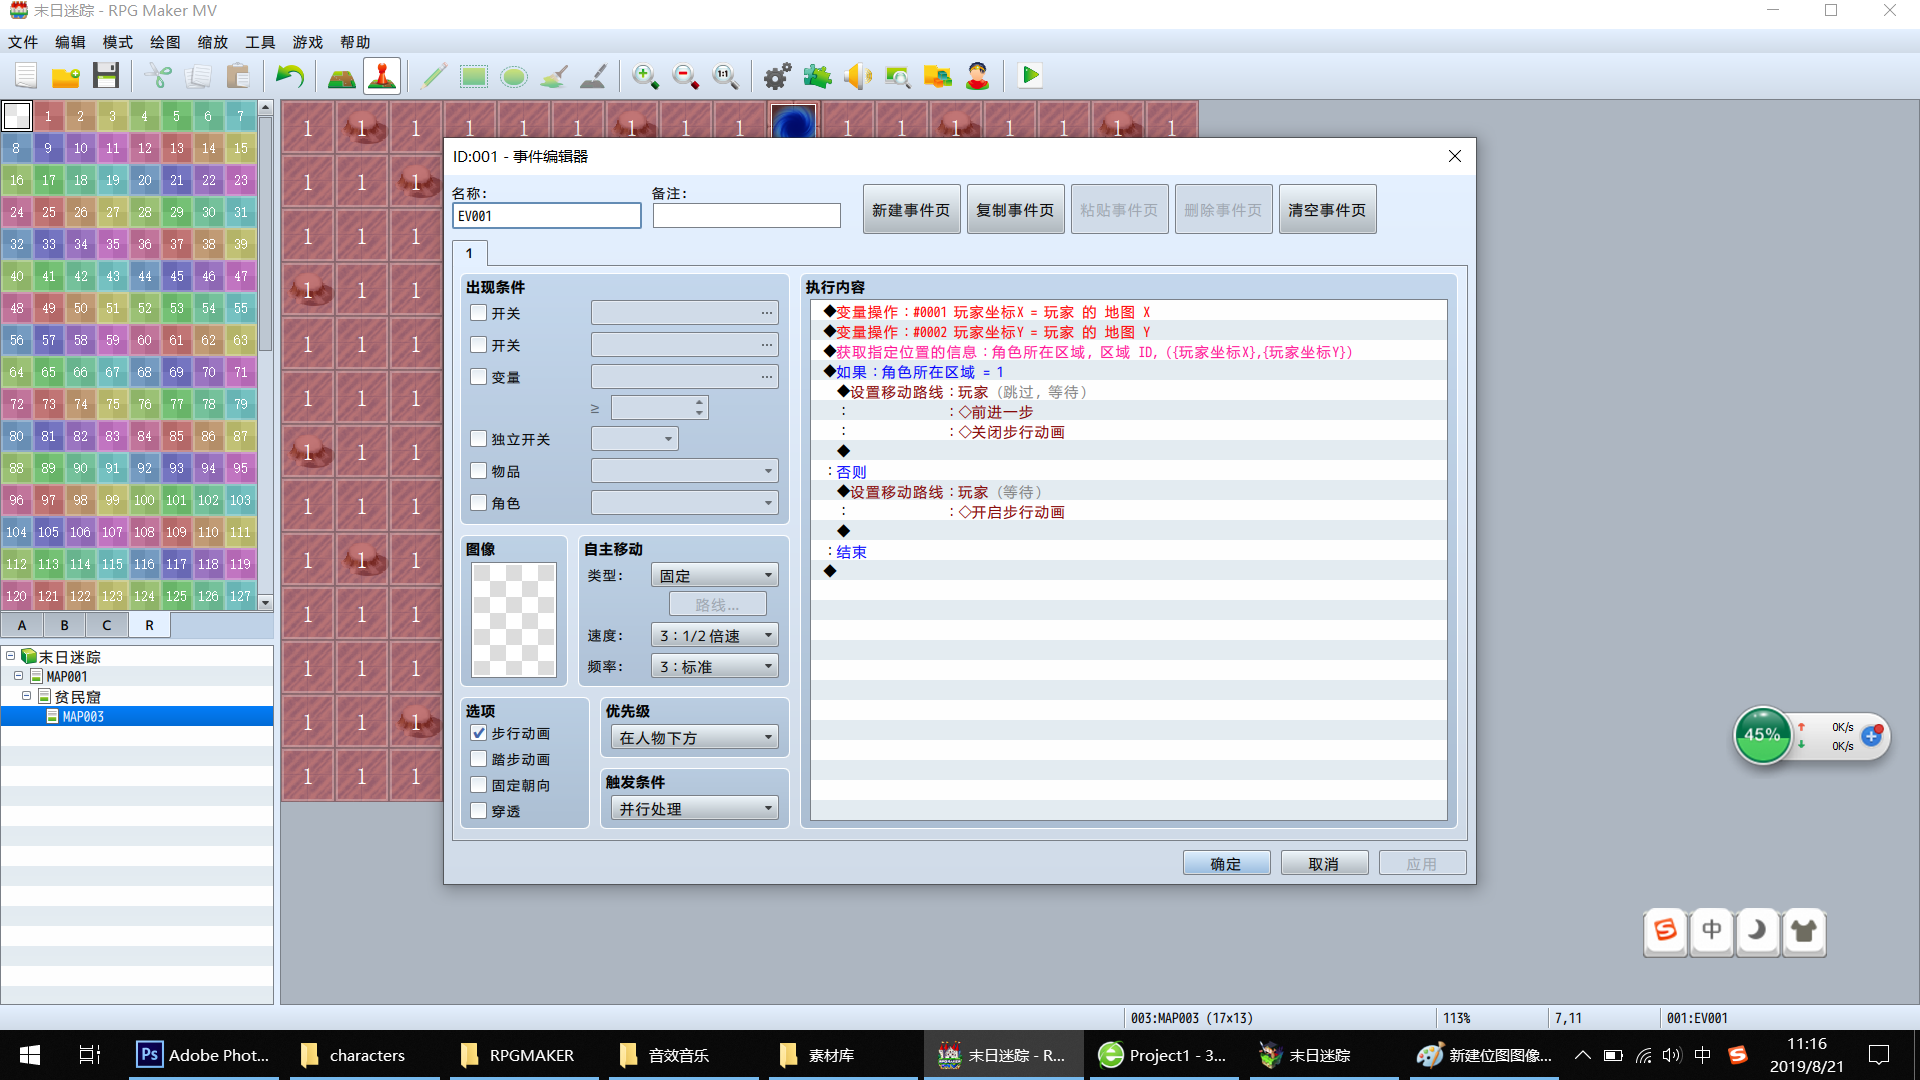Open the 优先级 priority dropdown
This screenshot has height=1080, width=1920.
(x=695, y=737)
